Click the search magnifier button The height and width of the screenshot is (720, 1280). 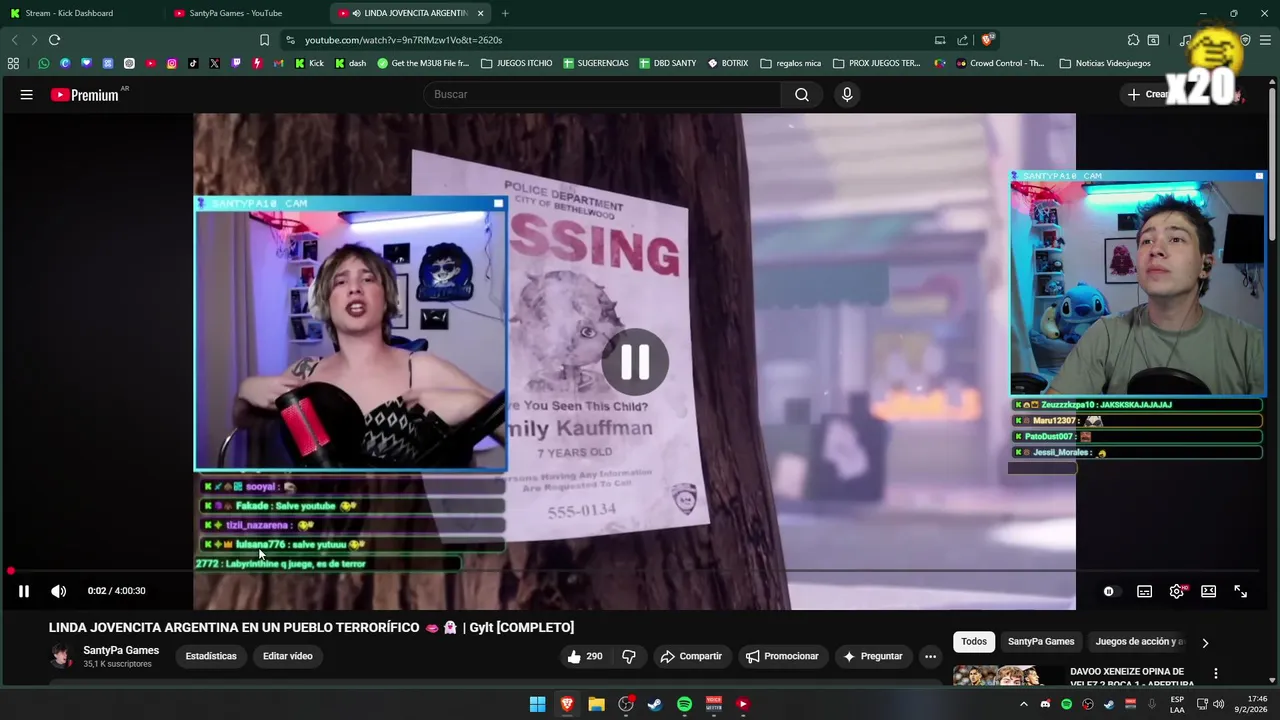(x=802, y=95)
